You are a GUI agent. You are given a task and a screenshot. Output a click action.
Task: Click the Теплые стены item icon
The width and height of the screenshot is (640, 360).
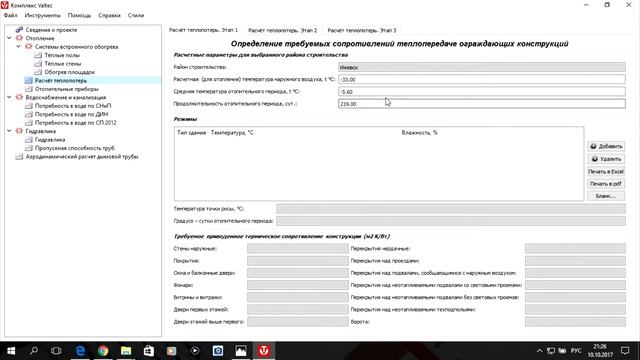tap(38, 64)
